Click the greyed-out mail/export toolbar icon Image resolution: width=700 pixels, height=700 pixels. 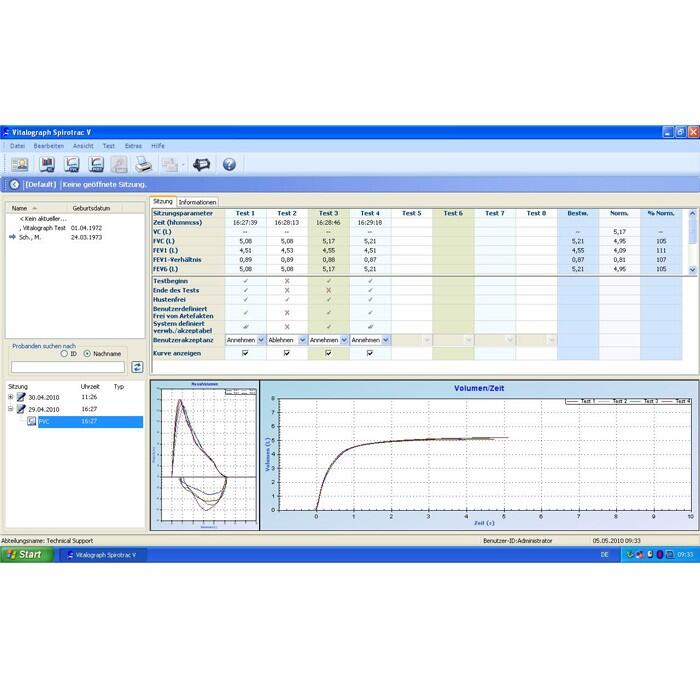(x=170, y=164)
